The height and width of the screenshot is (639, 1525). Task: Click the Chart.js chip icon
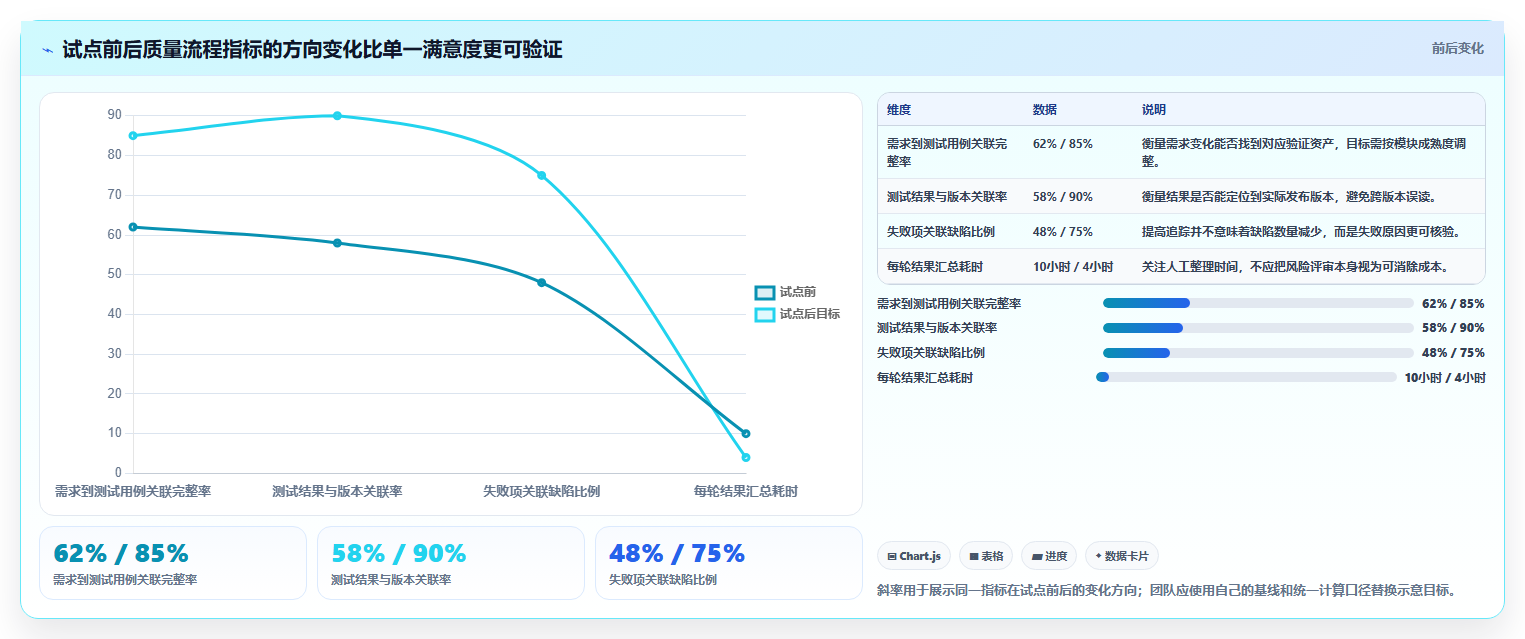pyautogui.click(x=892, y=556)
